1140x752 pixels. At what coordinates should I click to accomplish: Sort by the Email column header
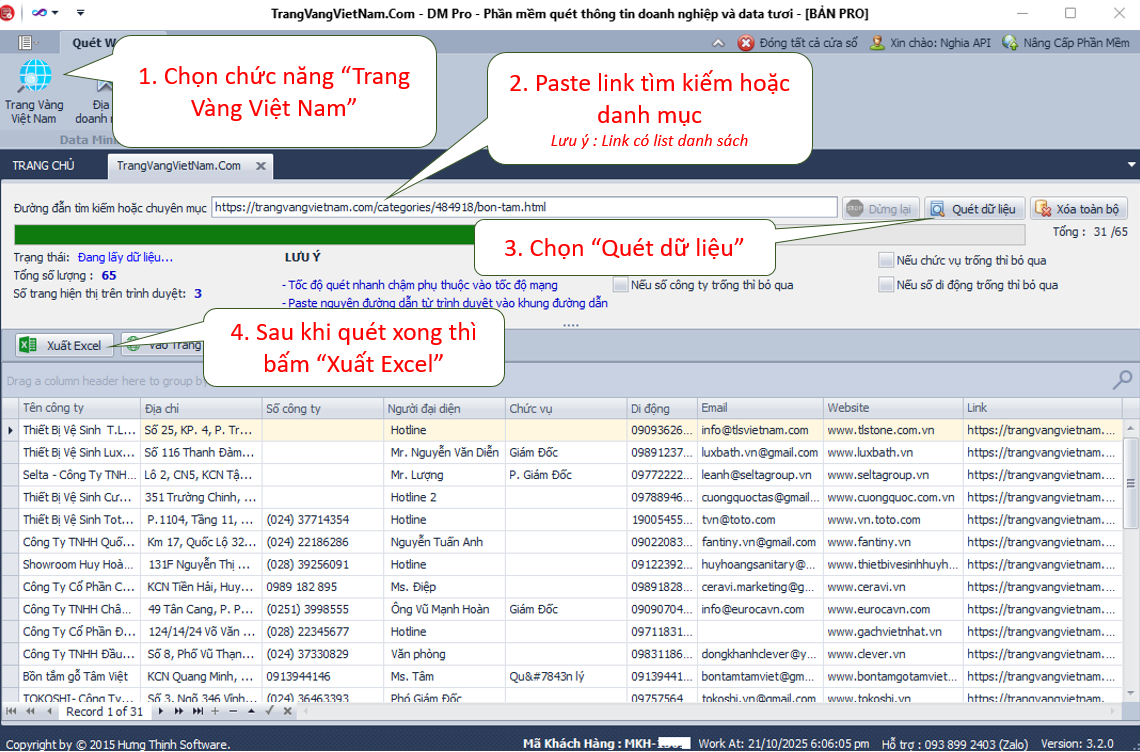(759, 408)
